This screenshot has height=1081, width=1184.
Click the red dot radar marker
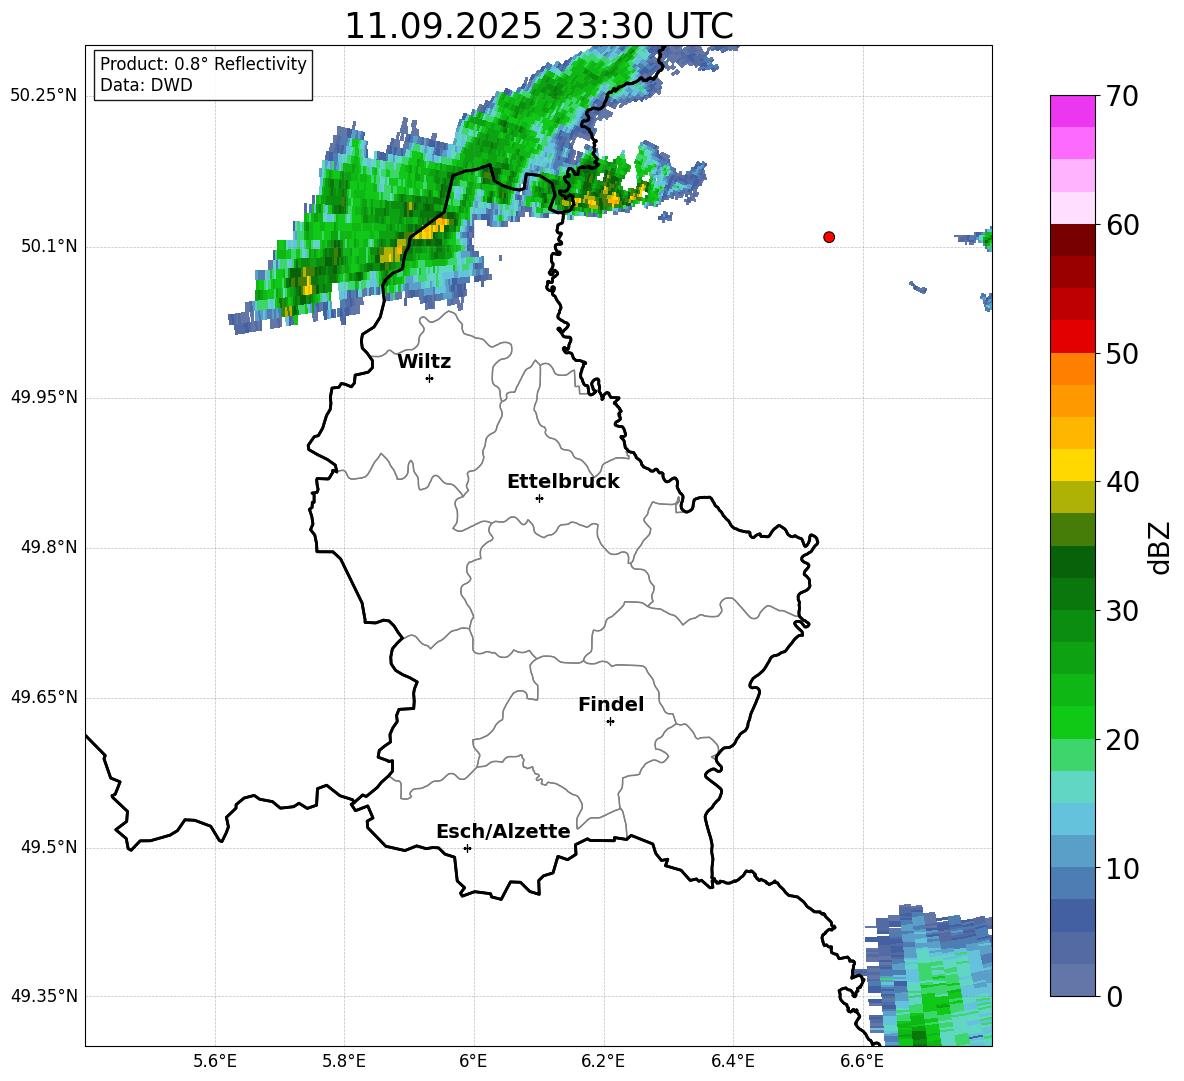coord(829,237)
